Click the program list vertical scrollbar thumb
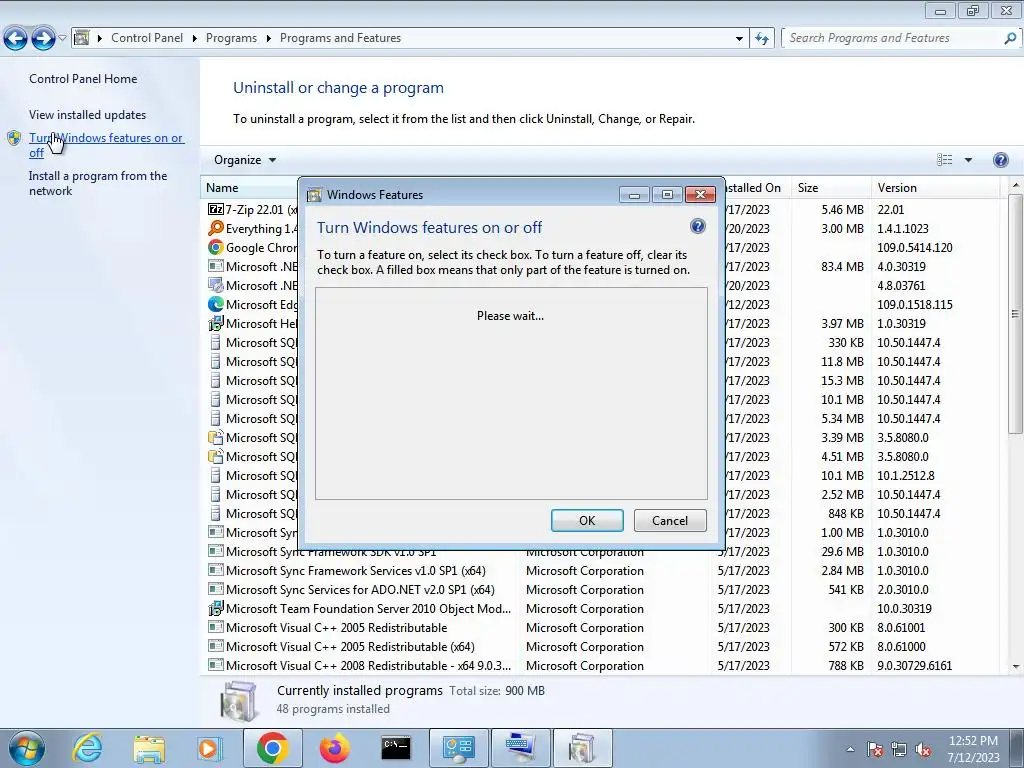This screenshot has width=1024, height=768. 1016,314
